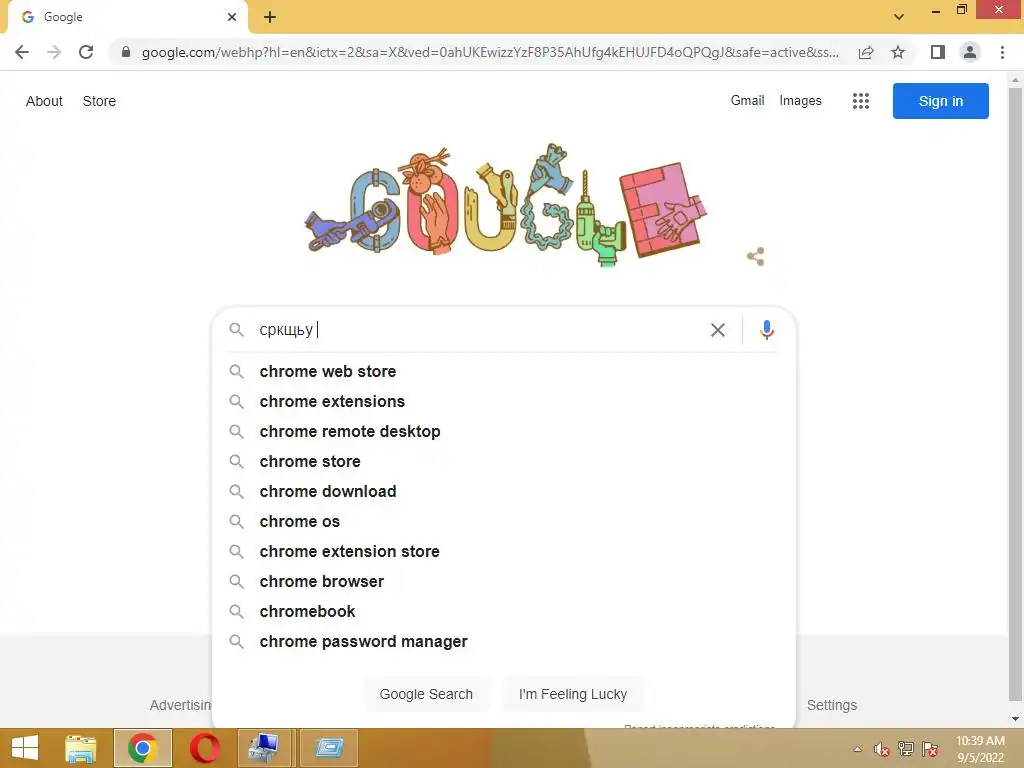The width and height of the screenshot is (1024, 768).
Task: Click the Chrome taskbar icon
Action: point(143,748)
